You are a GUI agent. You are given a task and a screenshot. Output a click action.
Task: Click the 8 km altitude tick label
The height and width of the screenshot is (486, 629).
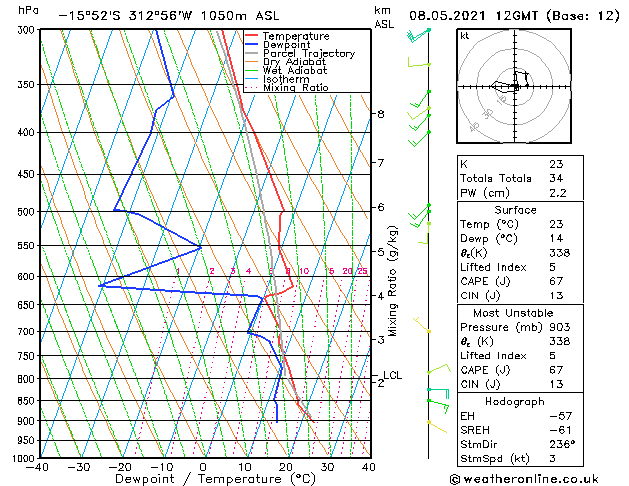click(x=381, y=114)
